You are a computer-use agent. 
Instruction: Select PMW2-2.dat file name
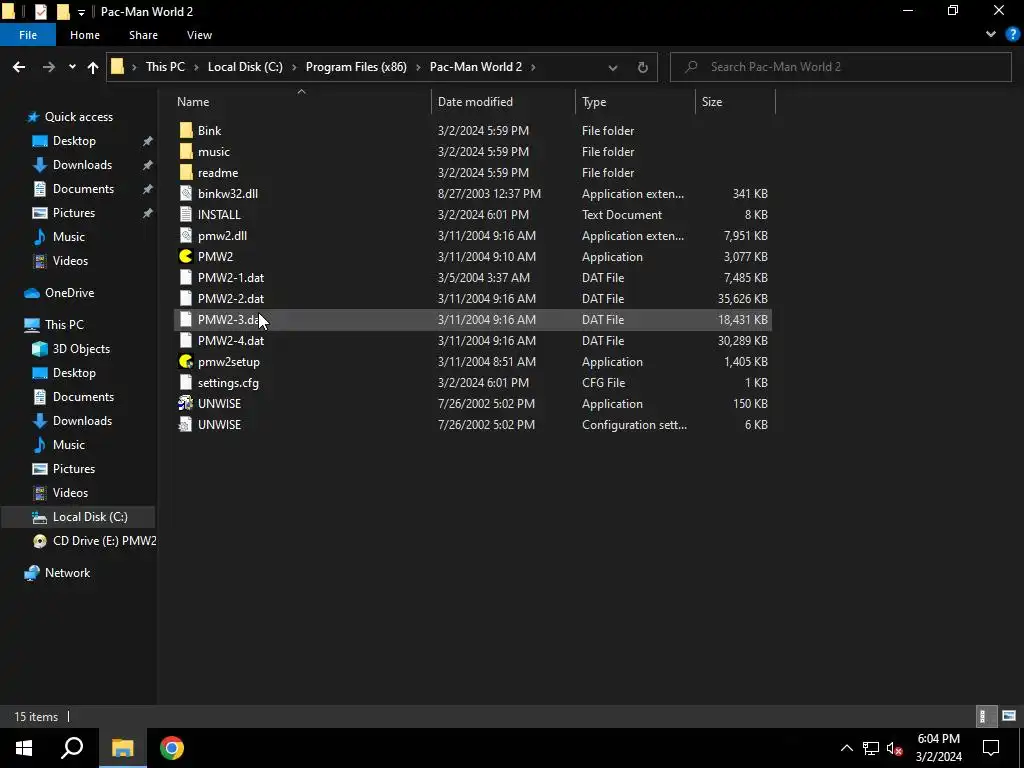[231, 298]
